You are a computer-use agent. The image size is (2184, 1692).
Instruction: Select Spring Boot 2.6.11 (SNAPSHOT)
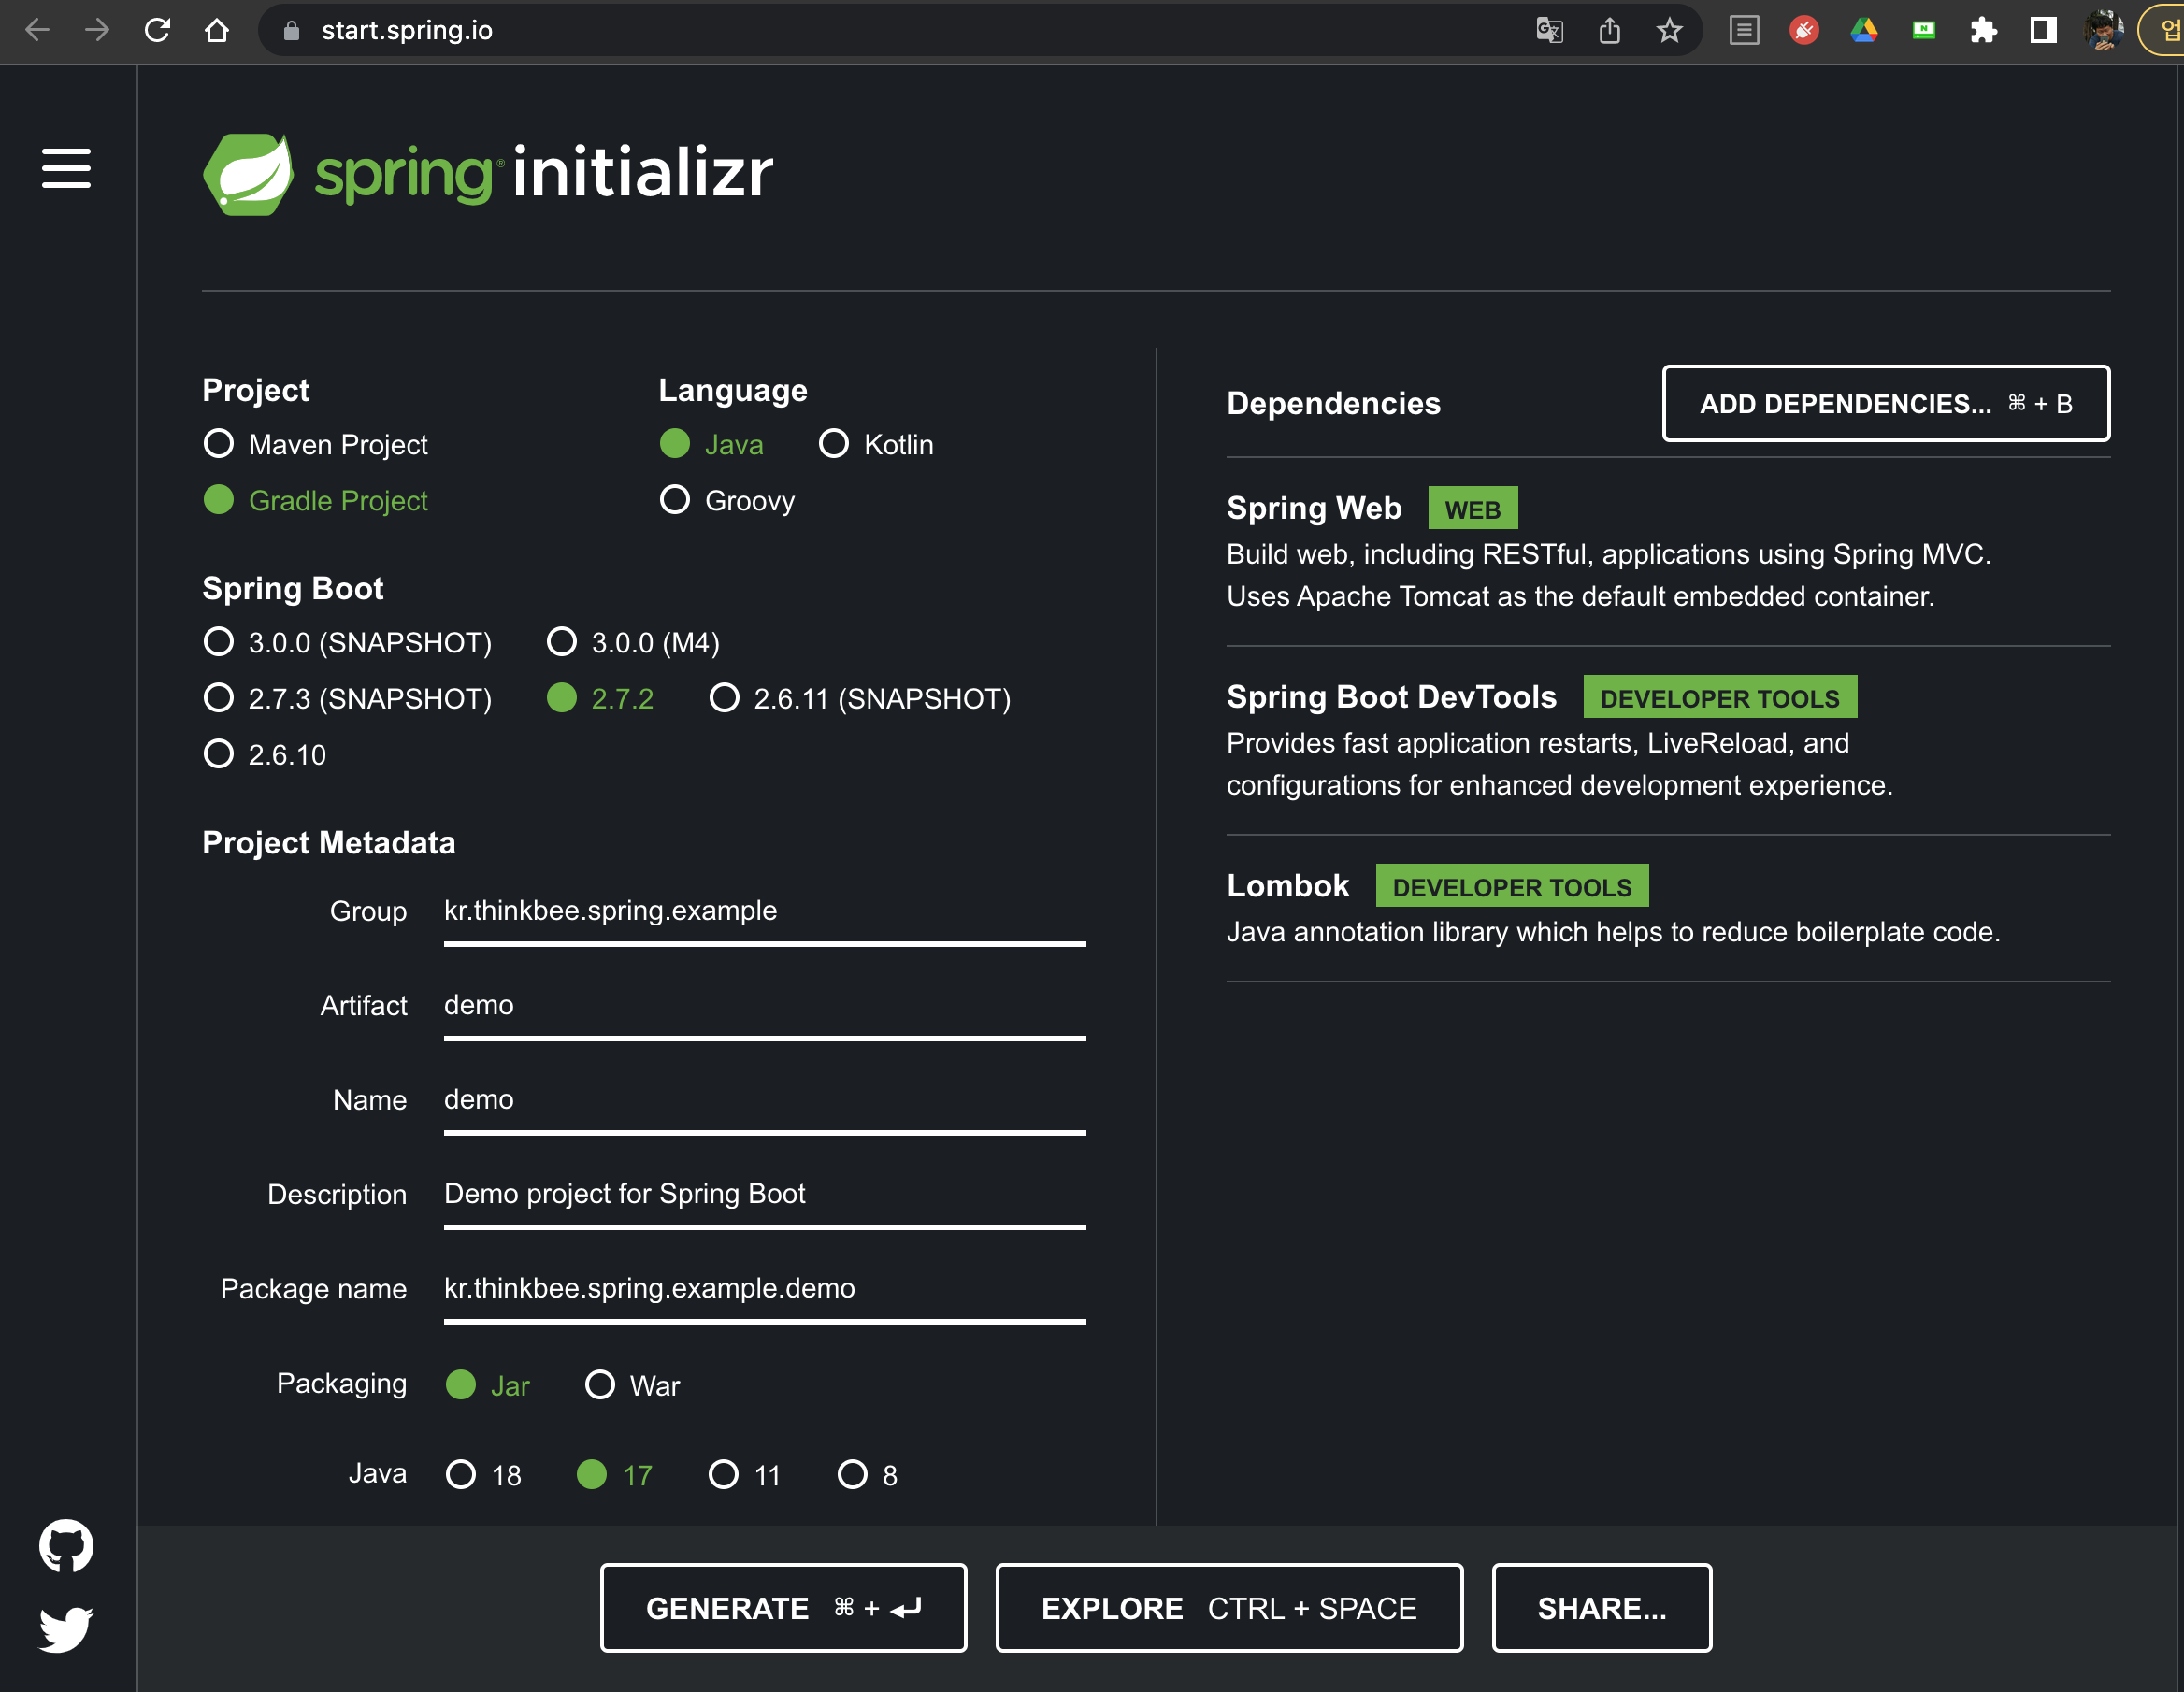click(860, 698)
